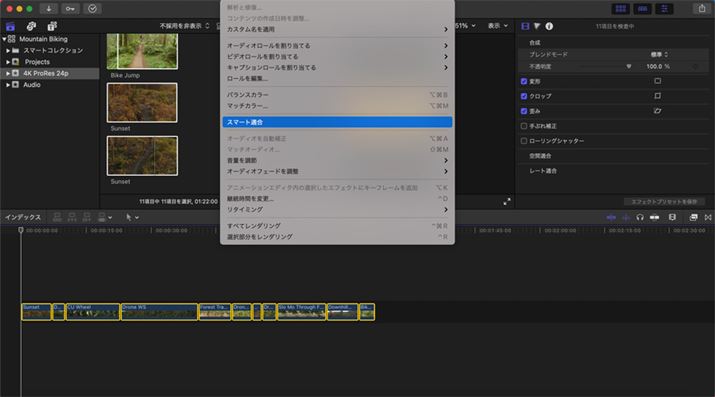Image resolution: width=715 pixels, height=397 pixels.
Task: Open リタイミング submenu
Action: [x=337, y=210]
